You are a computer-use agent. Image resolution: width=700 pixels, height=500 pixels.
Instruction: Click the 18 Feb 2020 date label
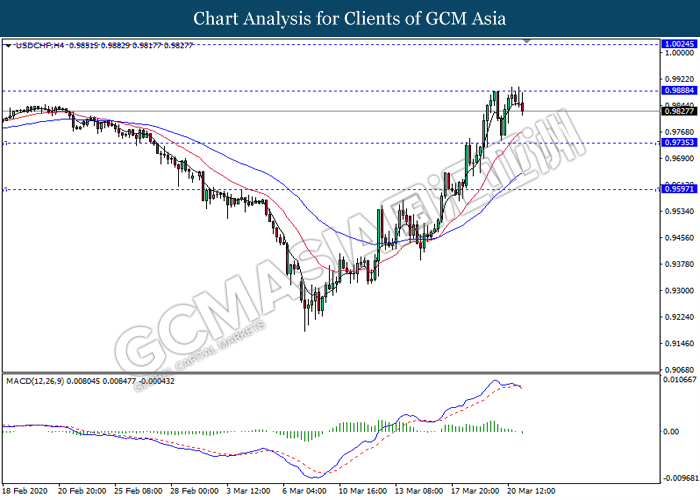tap(25, 491)
